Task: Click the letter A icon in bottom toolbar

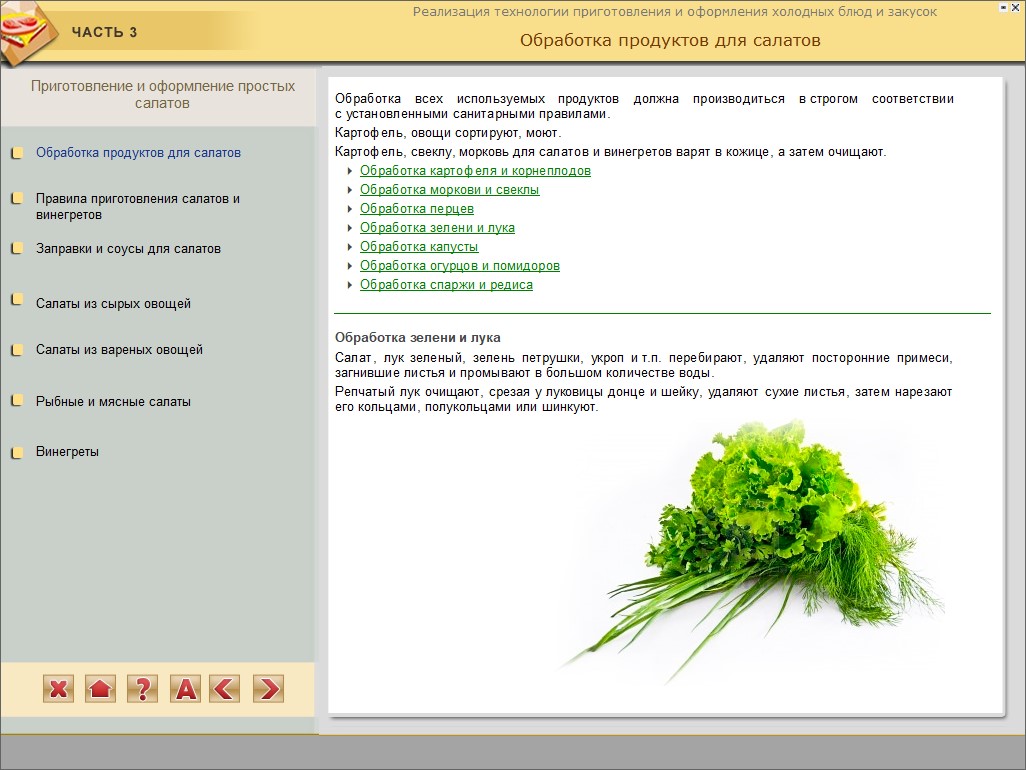Action: [x=185, y=688]
